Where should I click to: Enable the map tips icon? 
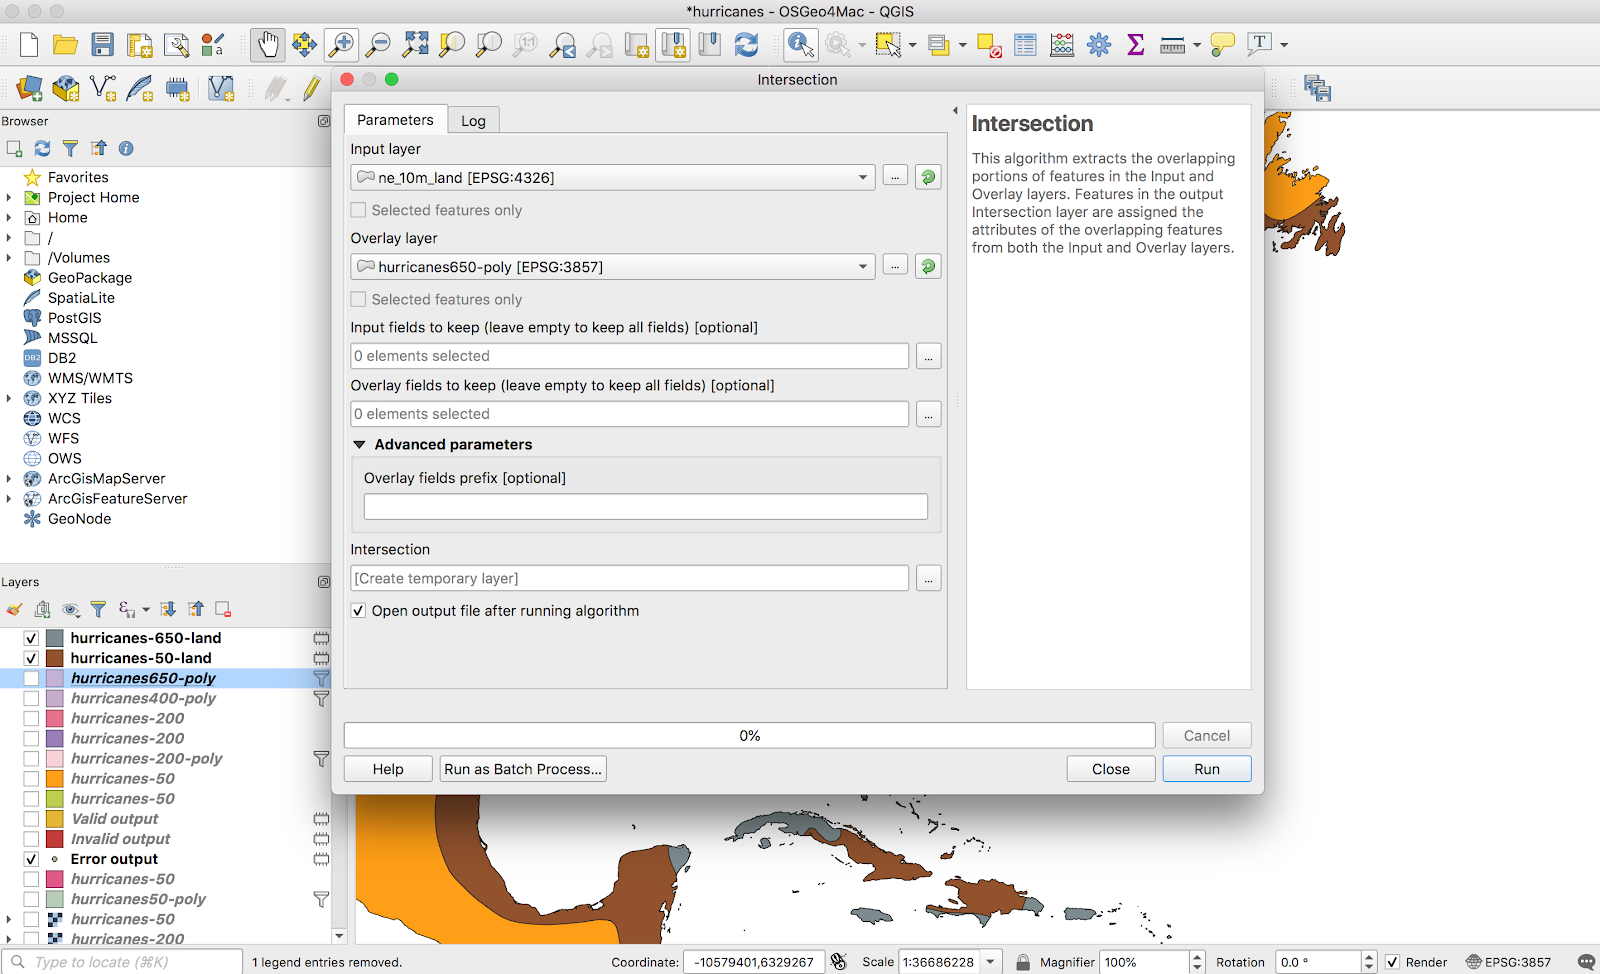pyautogui.click(x=1222, y=45)
